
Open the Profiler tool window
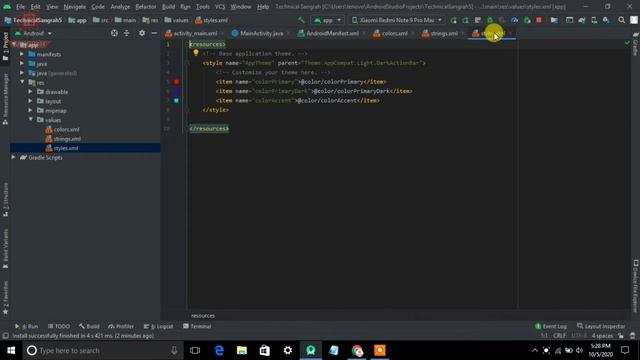coord(121,326)
